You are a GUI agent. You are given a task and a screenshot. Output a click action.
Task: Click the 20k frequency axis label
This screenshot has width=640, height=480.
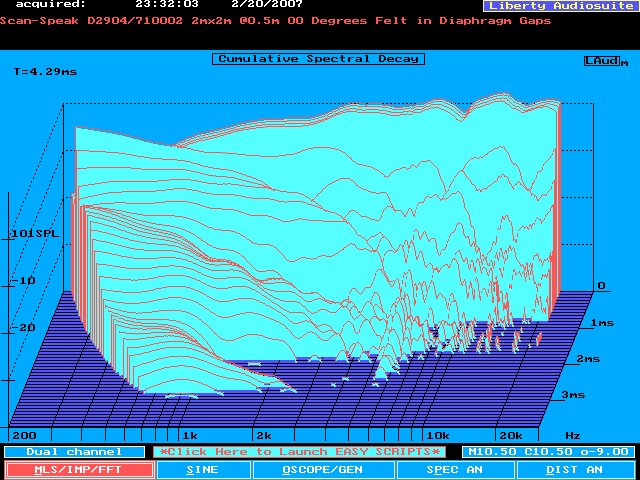(511, 436)
